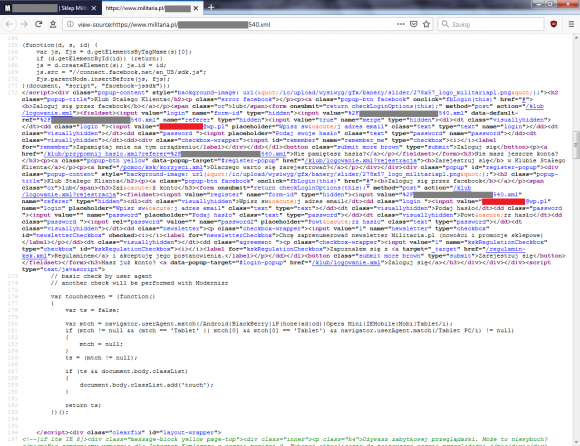Viewport: 580px width, 446px height.
Task: Open the Firefox hamburger menu
Action: 571,24
